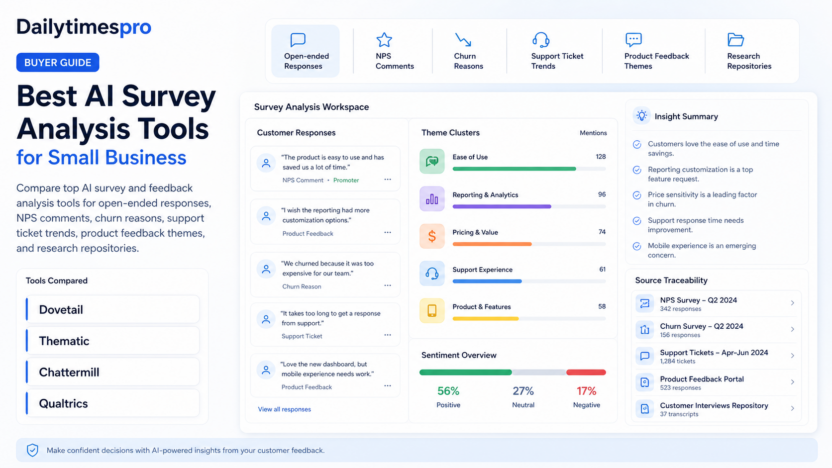
Task: Toggle the check for "Support response time" insight
Action: tap(637, 221)
